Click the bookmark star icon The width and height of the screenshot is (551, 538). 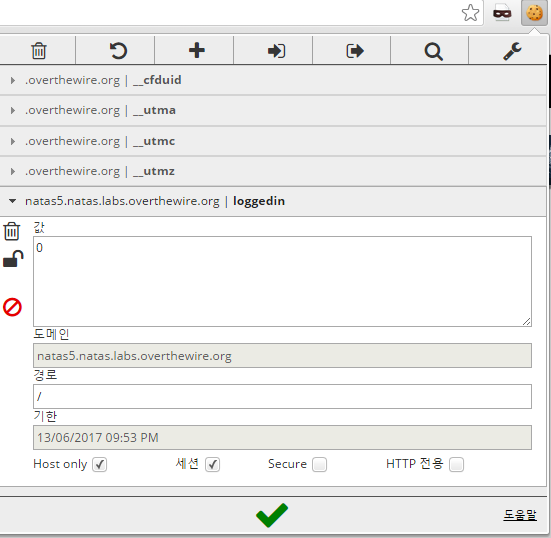470,13
